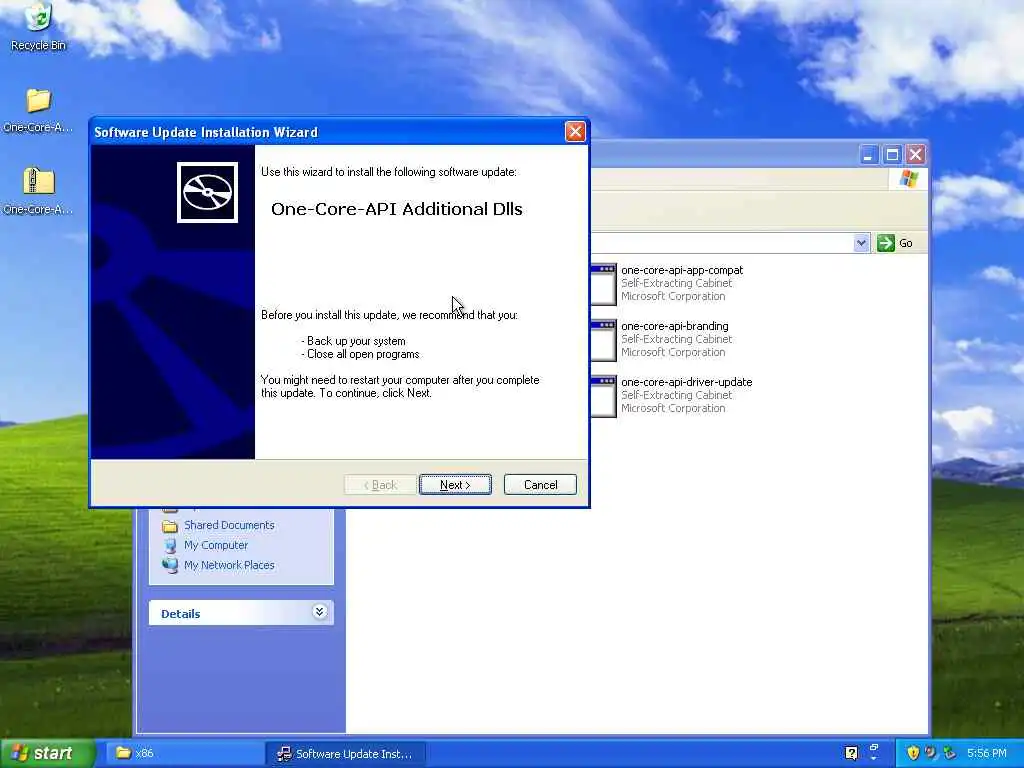Select the one-core-api-driver-update file name

(686, 382)
